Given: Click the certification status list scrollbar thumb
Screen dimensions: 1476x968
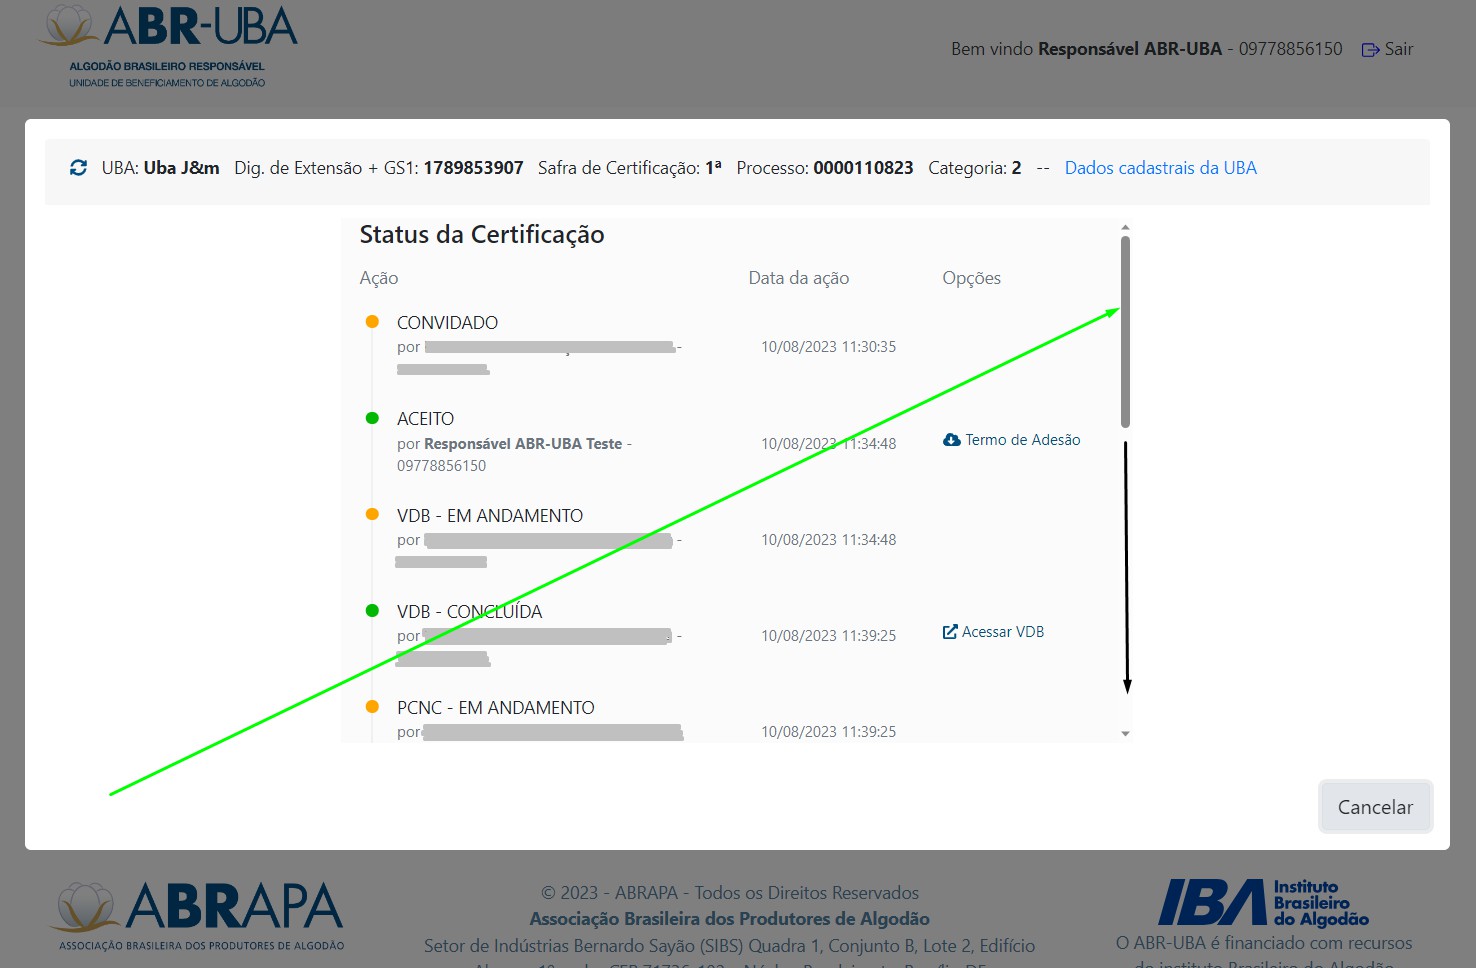Looking at the screenshot, I should (x=1125, y=330).
